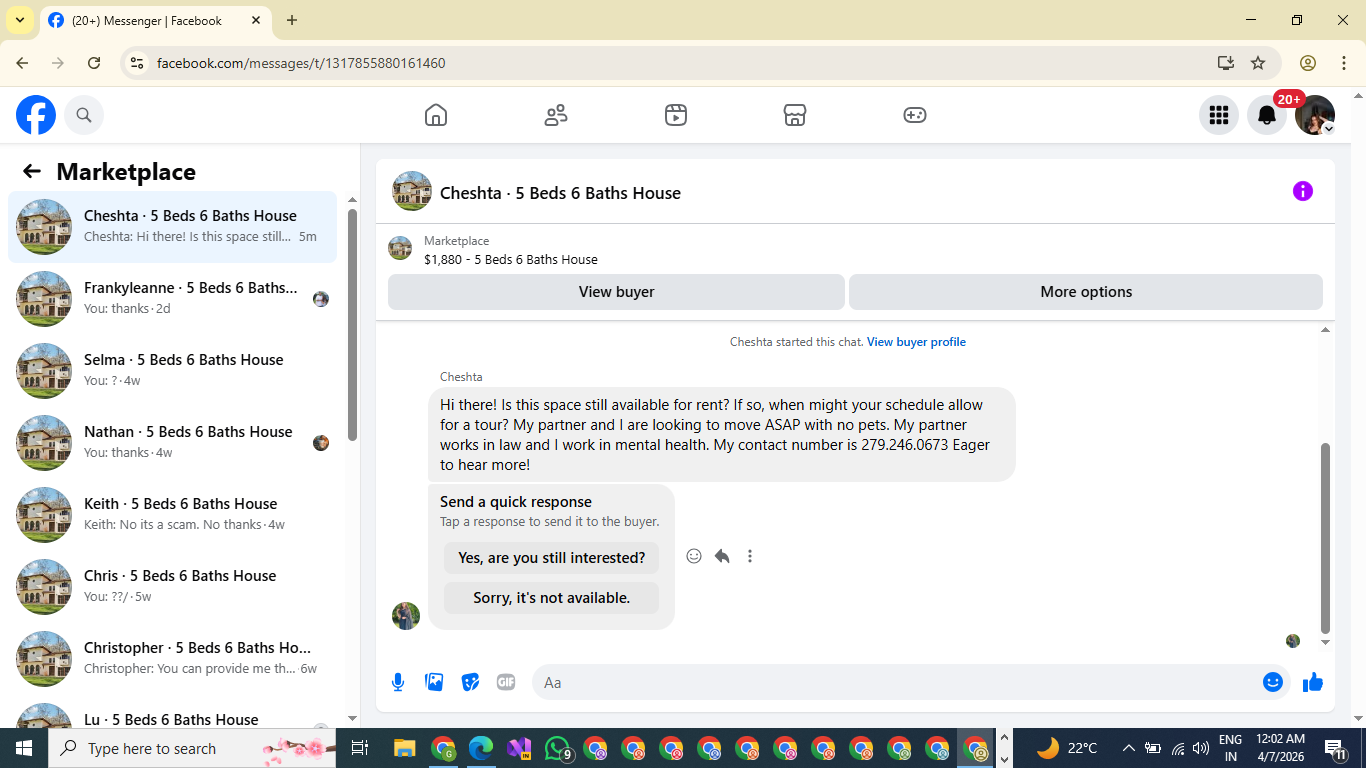Open the Facebook apps grid menu

pos(1219,115)
